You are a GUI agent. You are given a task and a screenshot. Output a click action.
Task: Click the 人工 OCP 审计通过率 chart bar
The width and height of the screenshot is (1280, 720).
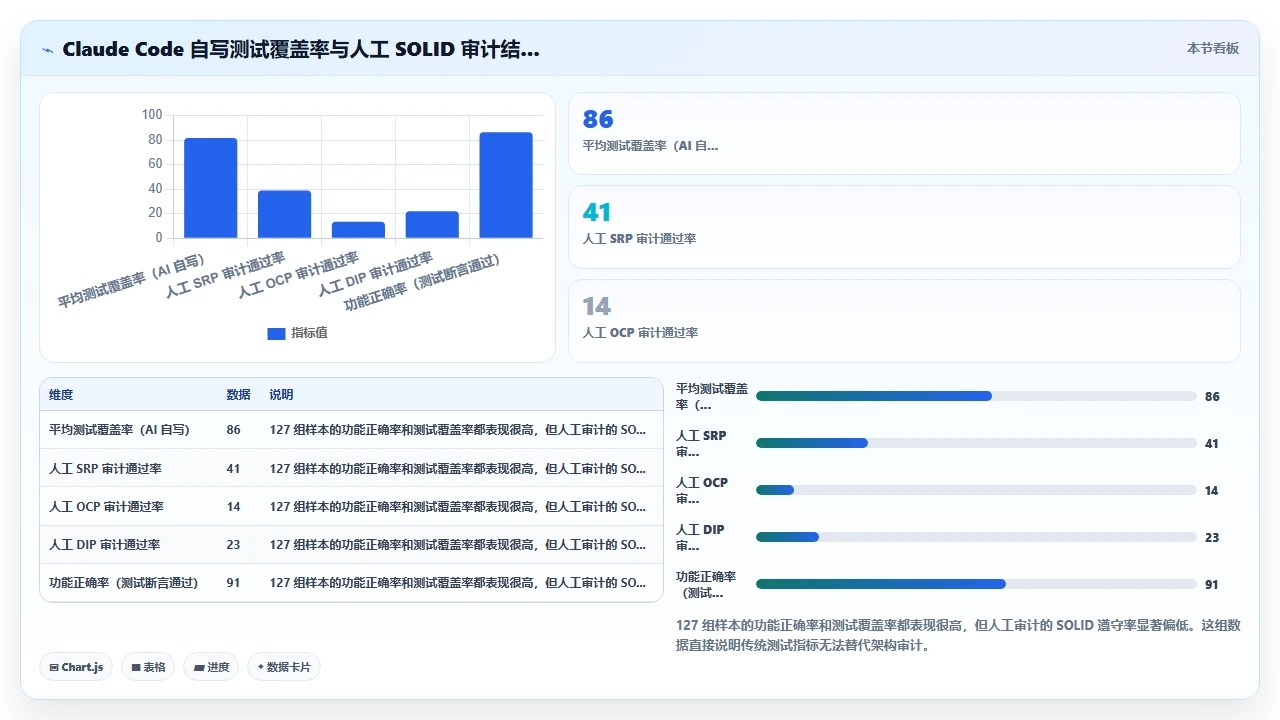358,230
